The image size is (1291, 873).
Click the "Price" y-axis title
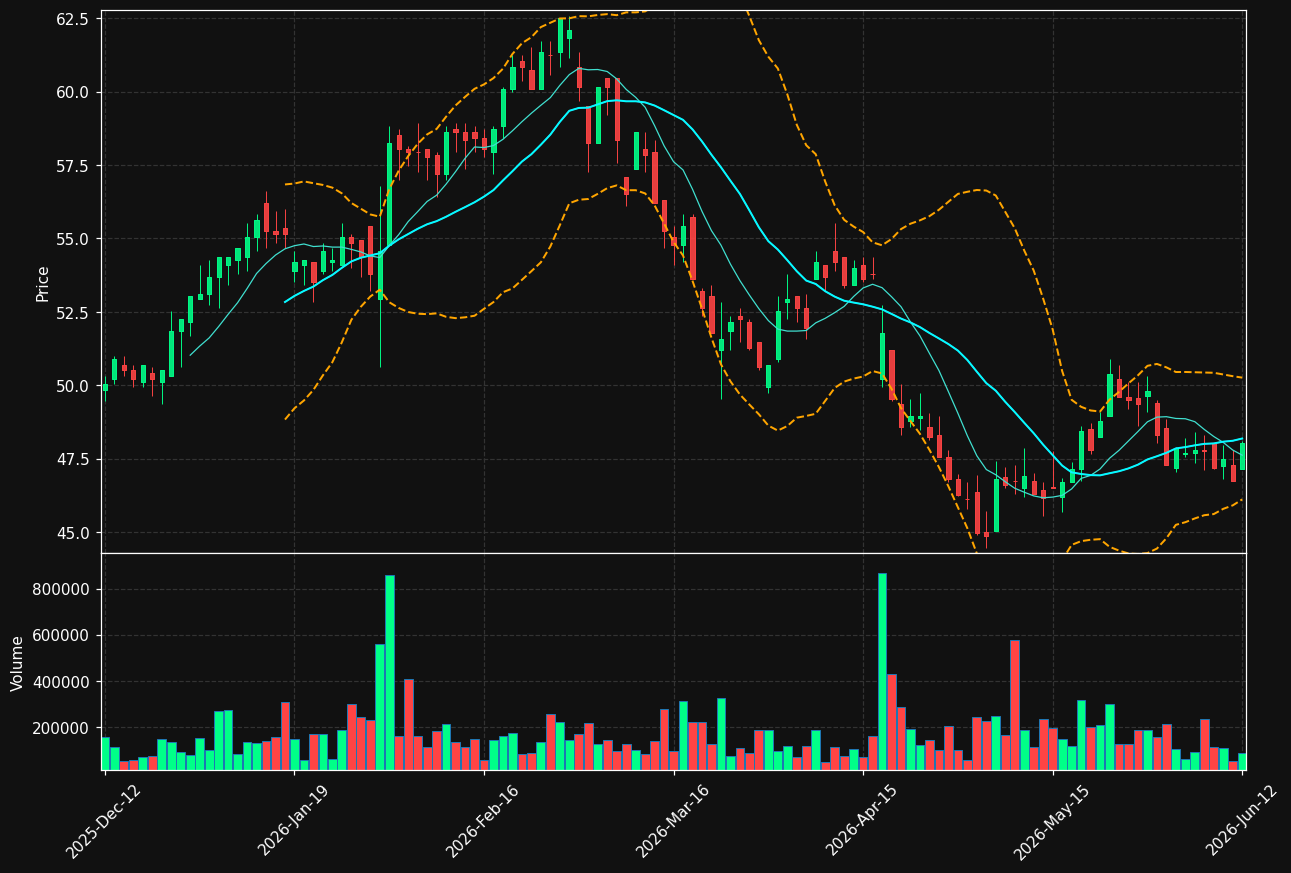pos(43,283)
